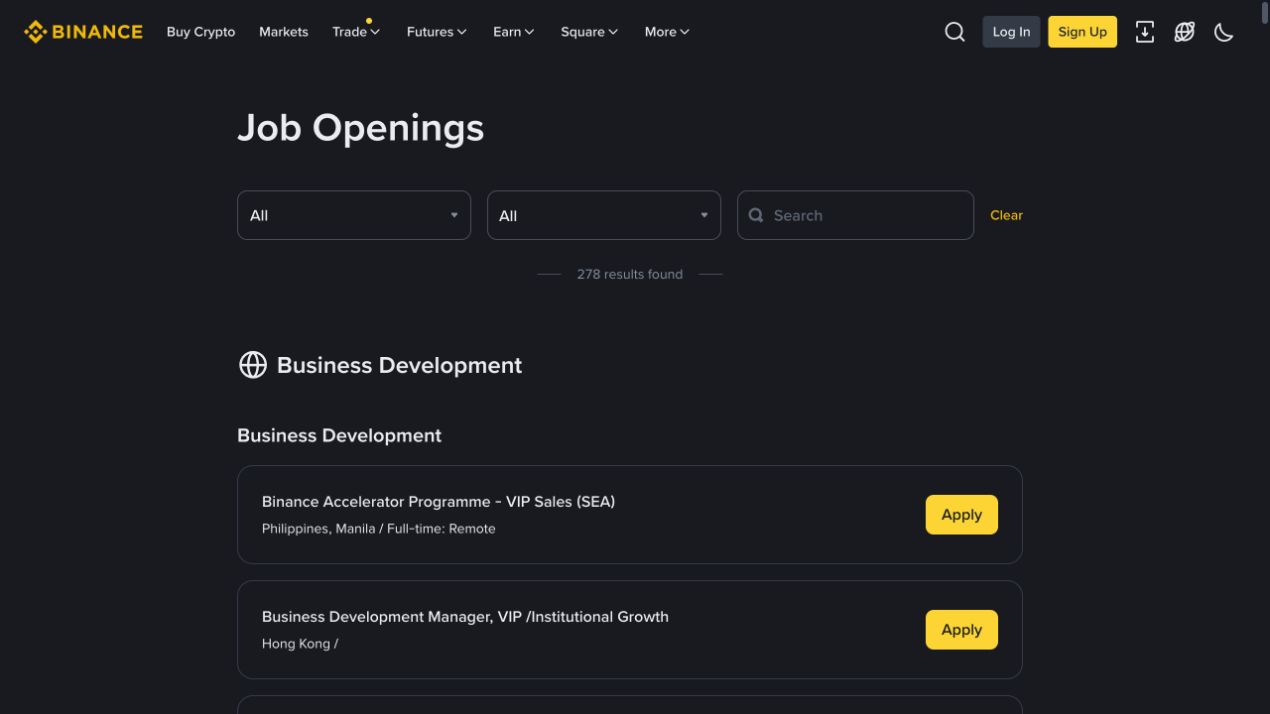Screen dimensions: 1270x714
Task: Focus the job Search input field
Action: pyautogui.click(x=855, y=215)
